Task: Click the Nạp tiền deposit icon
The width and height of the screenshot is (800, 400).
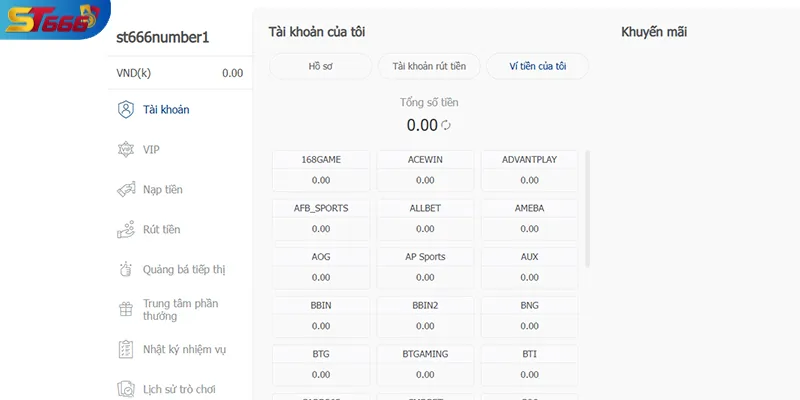Action: (125, 189)
